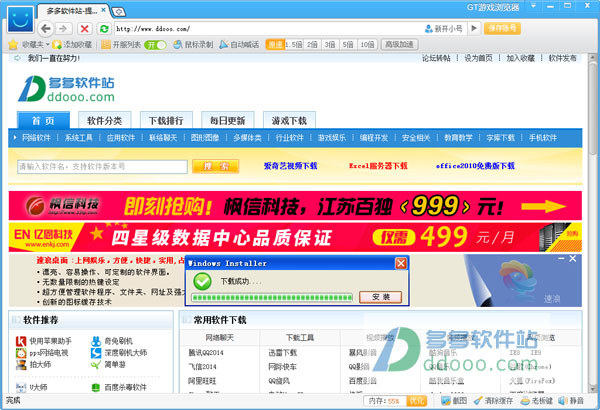Select 3倍 speed option

(x=330, y=45)
